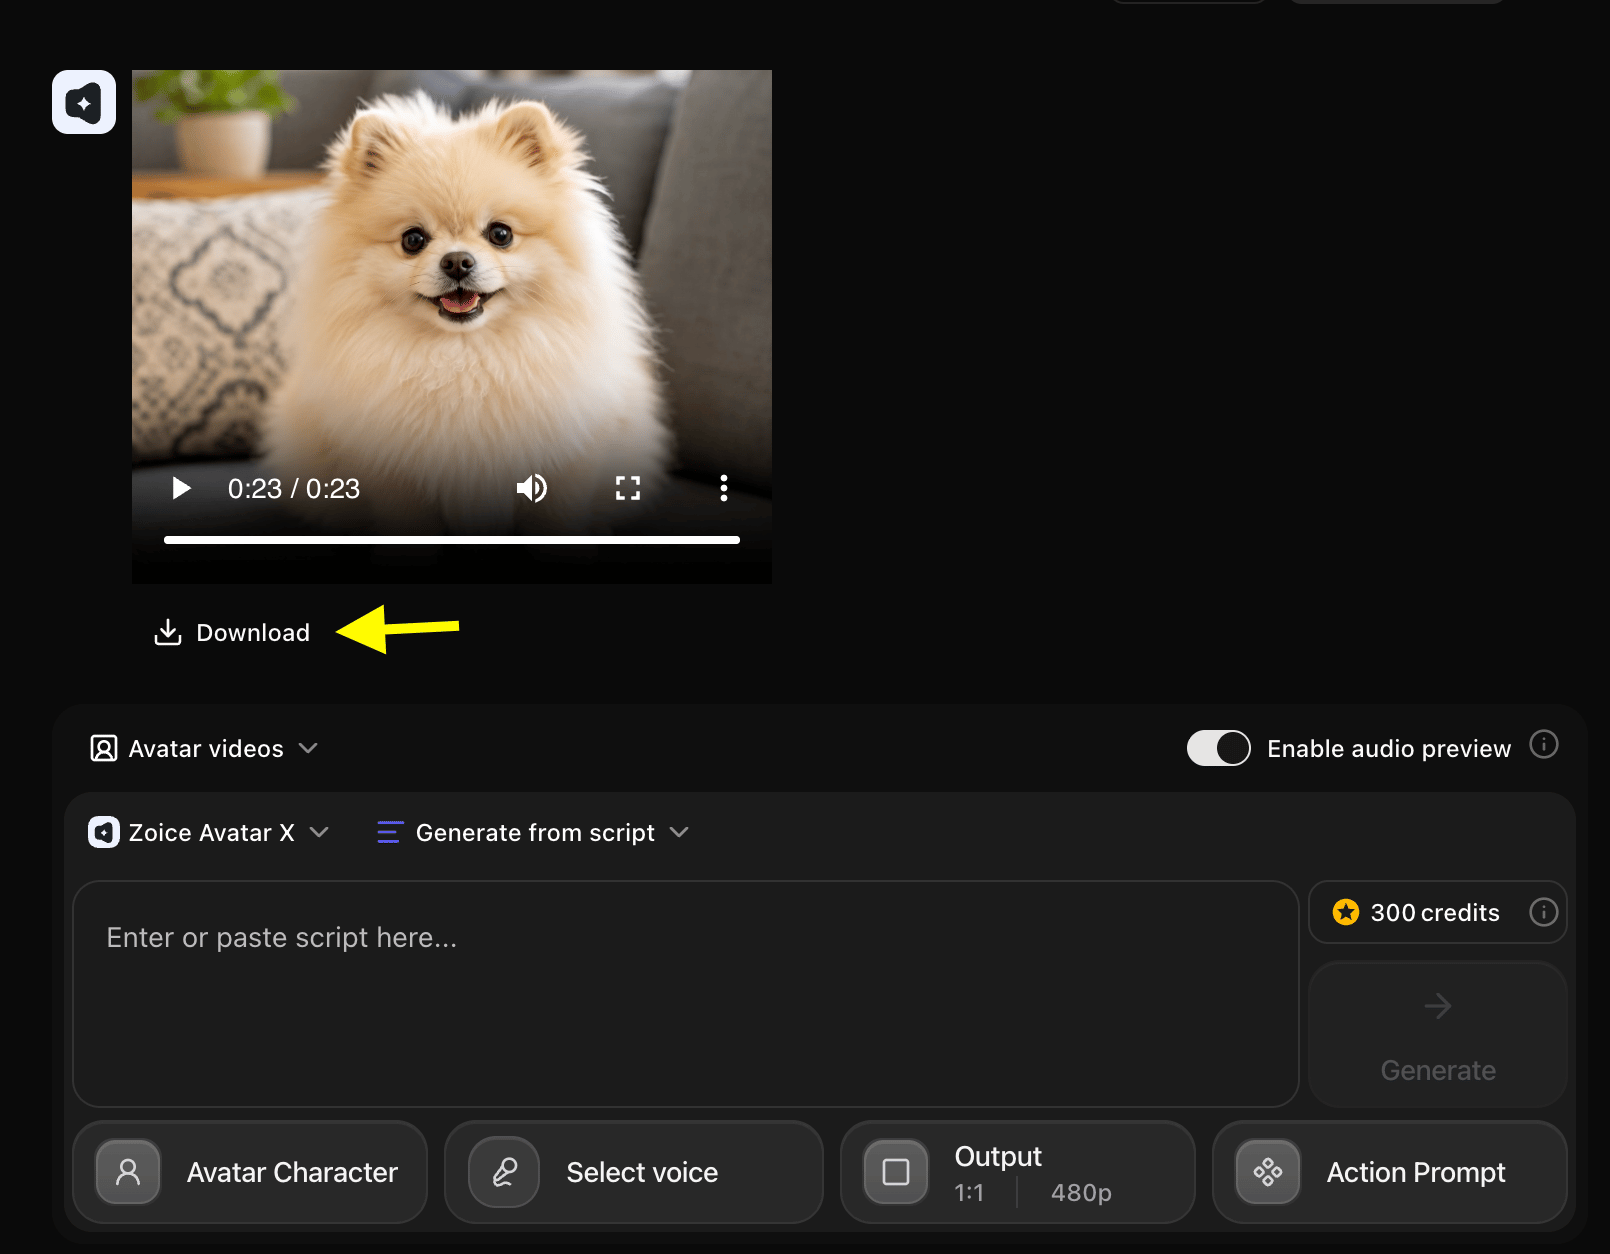Screen dimensions: 1610x1254
Task: Play the Pomeranian video
Action: (x=181, y=488)
